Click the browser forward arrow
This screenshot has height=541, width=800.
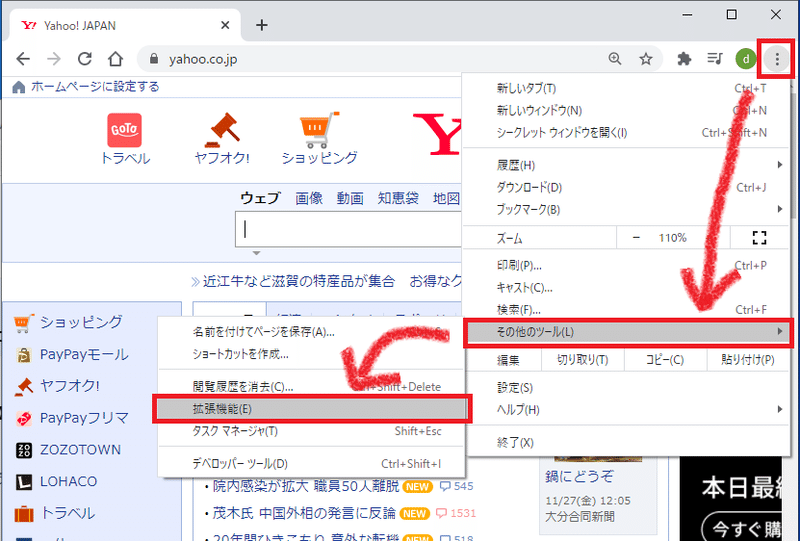click(x=54, y=59)
